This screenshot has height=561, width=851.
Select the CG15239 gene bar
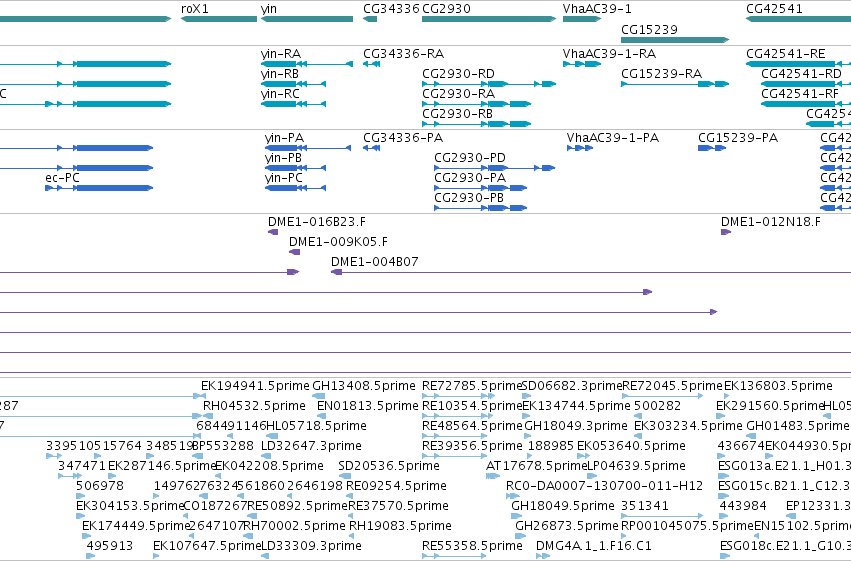[675, 40]
